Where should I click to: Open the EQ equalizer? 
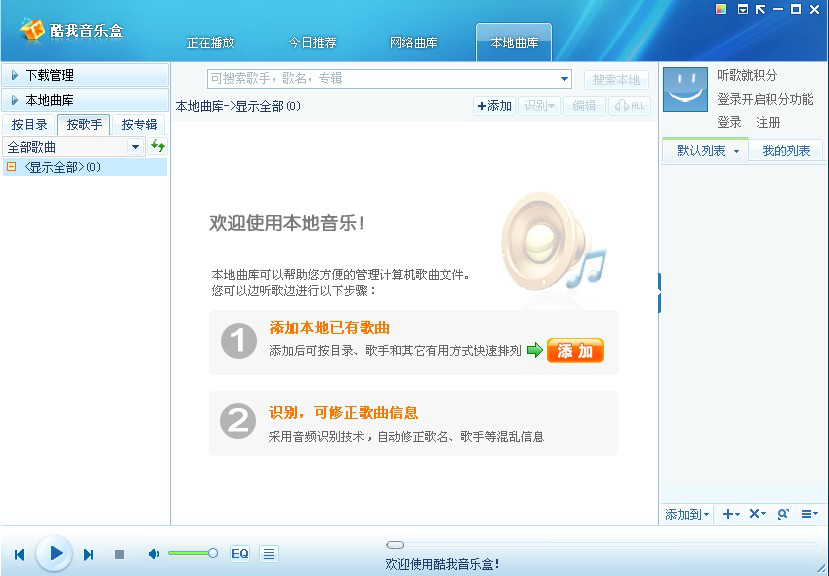pos(240,554)
